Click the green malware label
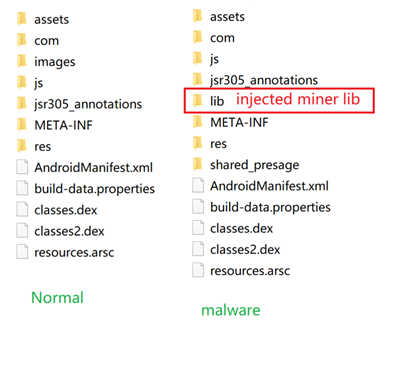This screenshot has width=397, height=365. (x=231, y=310)
